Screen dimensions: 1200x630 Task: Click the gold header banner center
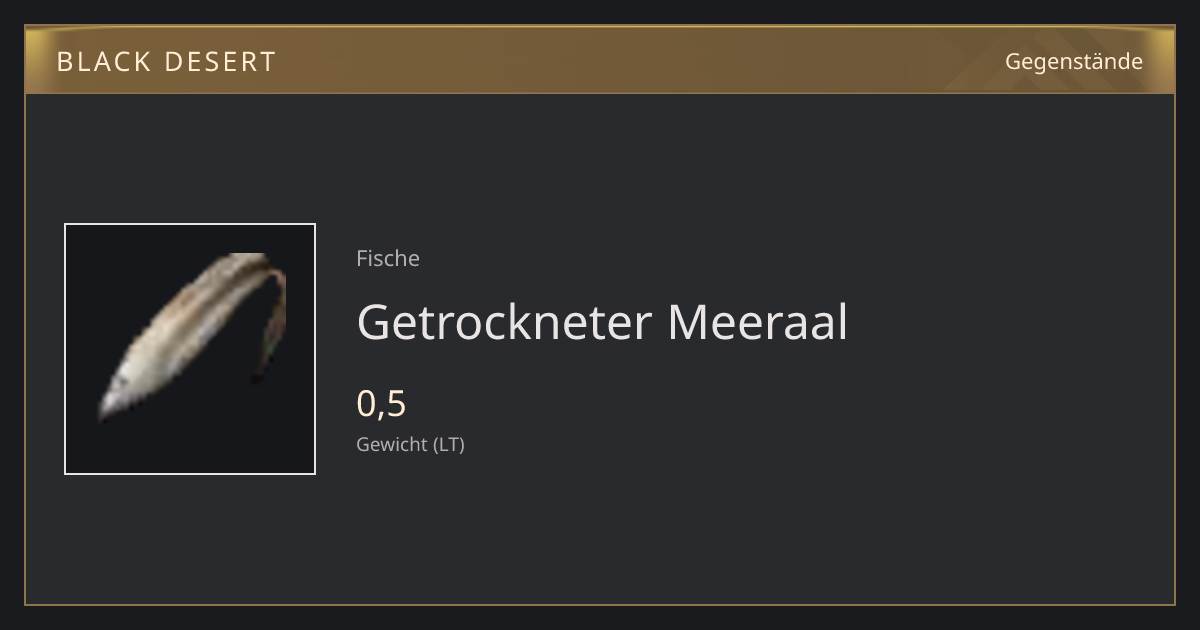[600, 60]
